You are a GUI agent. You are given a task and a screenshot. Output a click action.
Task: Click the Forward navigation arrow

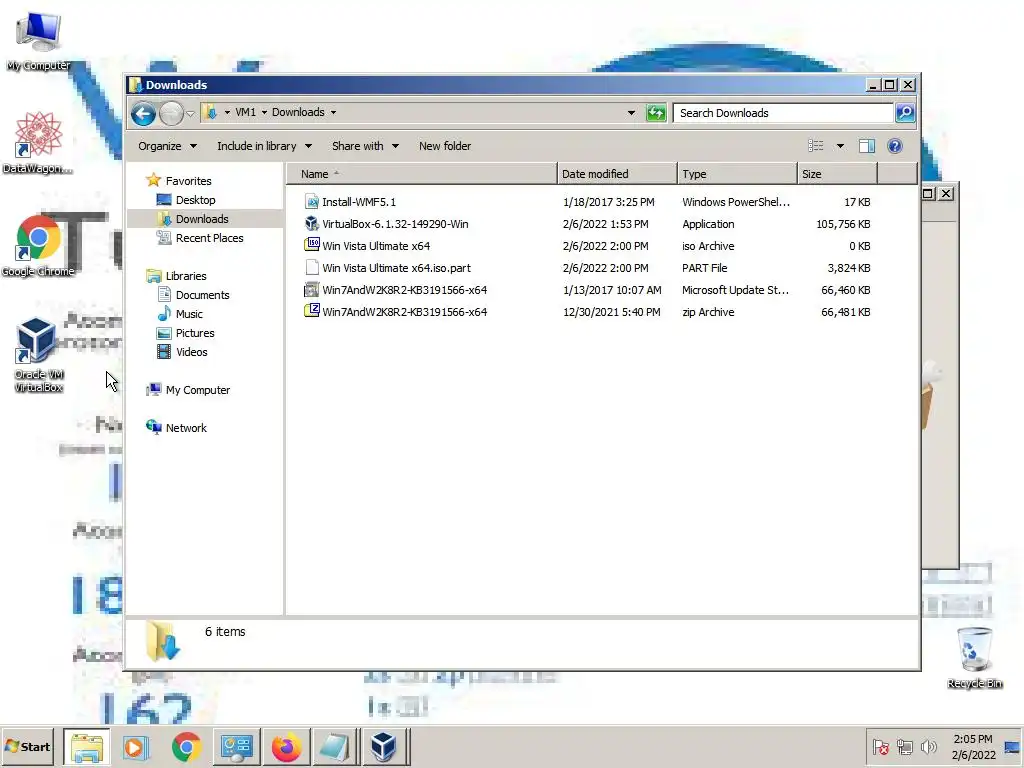tap(172, 114)
